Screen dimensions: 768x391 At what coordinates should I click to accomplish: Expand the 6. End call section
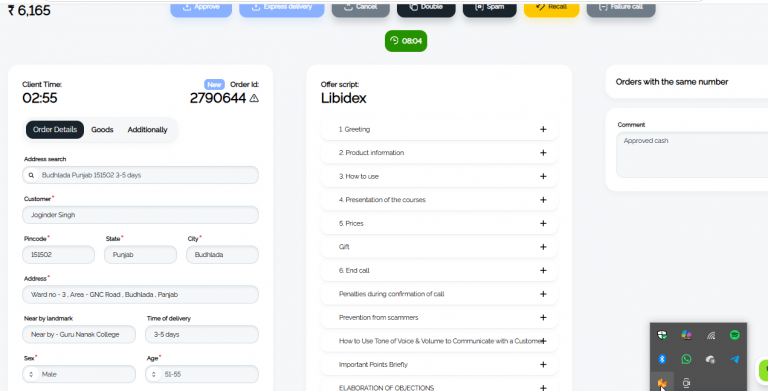(x=439, y=270)
